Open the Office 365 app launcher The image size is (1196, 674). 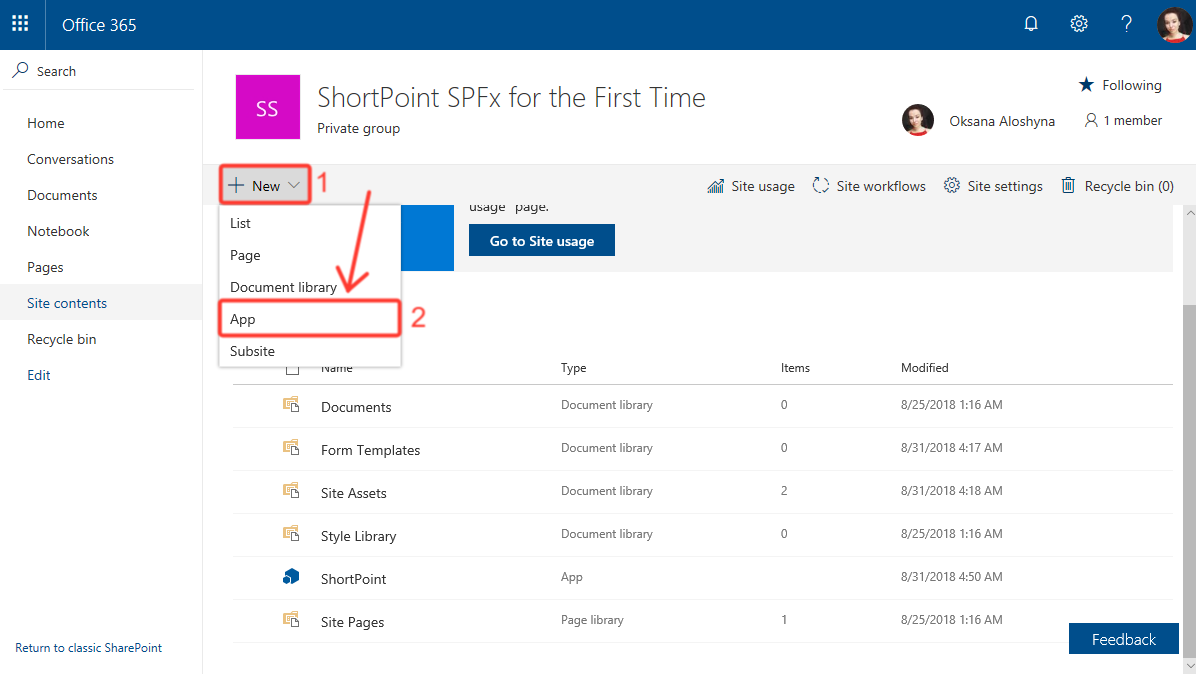coord(20,24)
